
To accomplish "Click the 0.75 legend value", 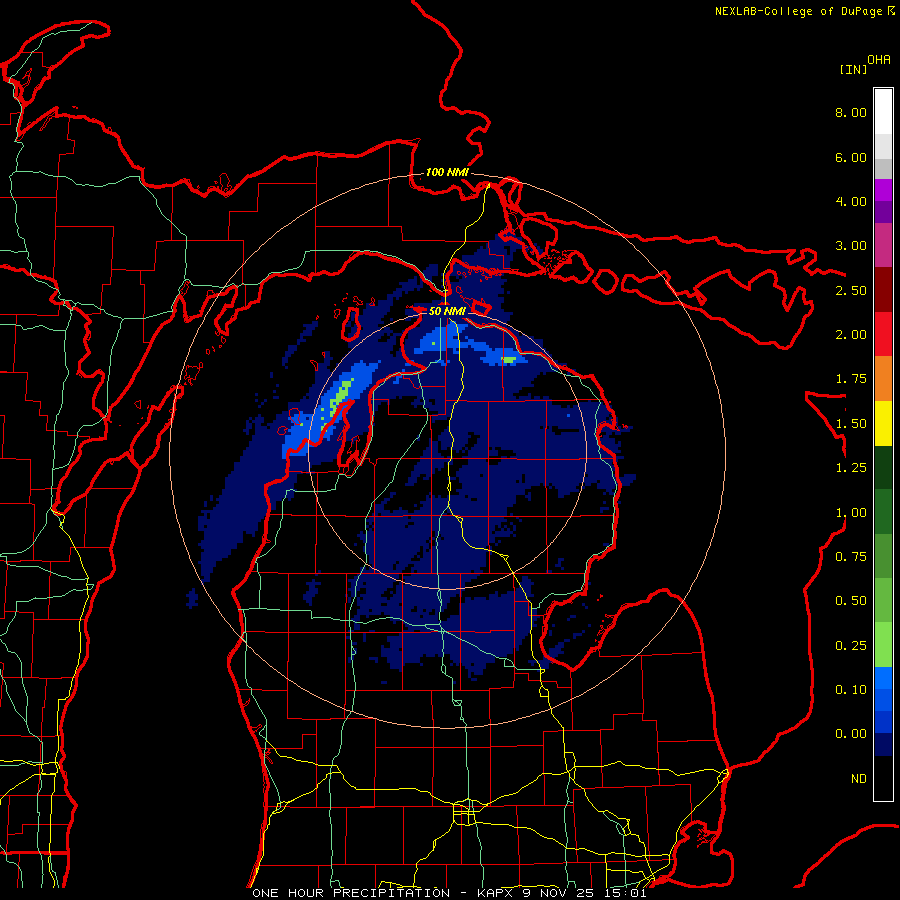I will click(851, 557).
